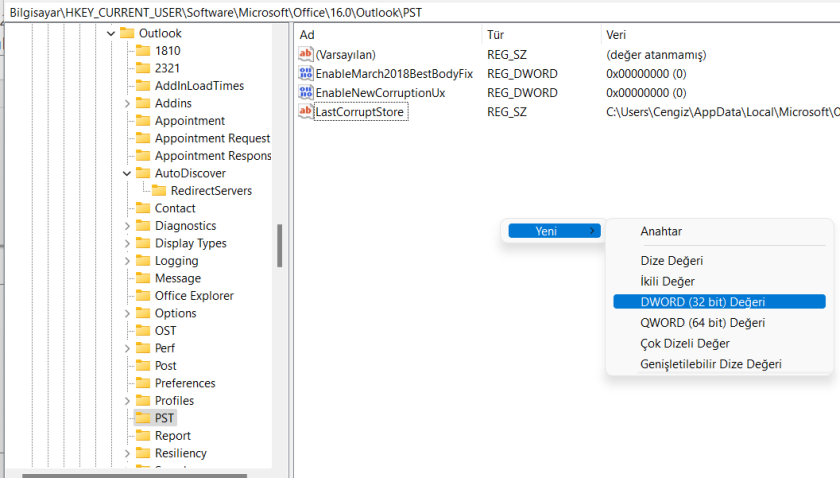Pick QWORD (64 bit) Değeri option
This screenshot has width=840, height=478.
pos(702,323)
